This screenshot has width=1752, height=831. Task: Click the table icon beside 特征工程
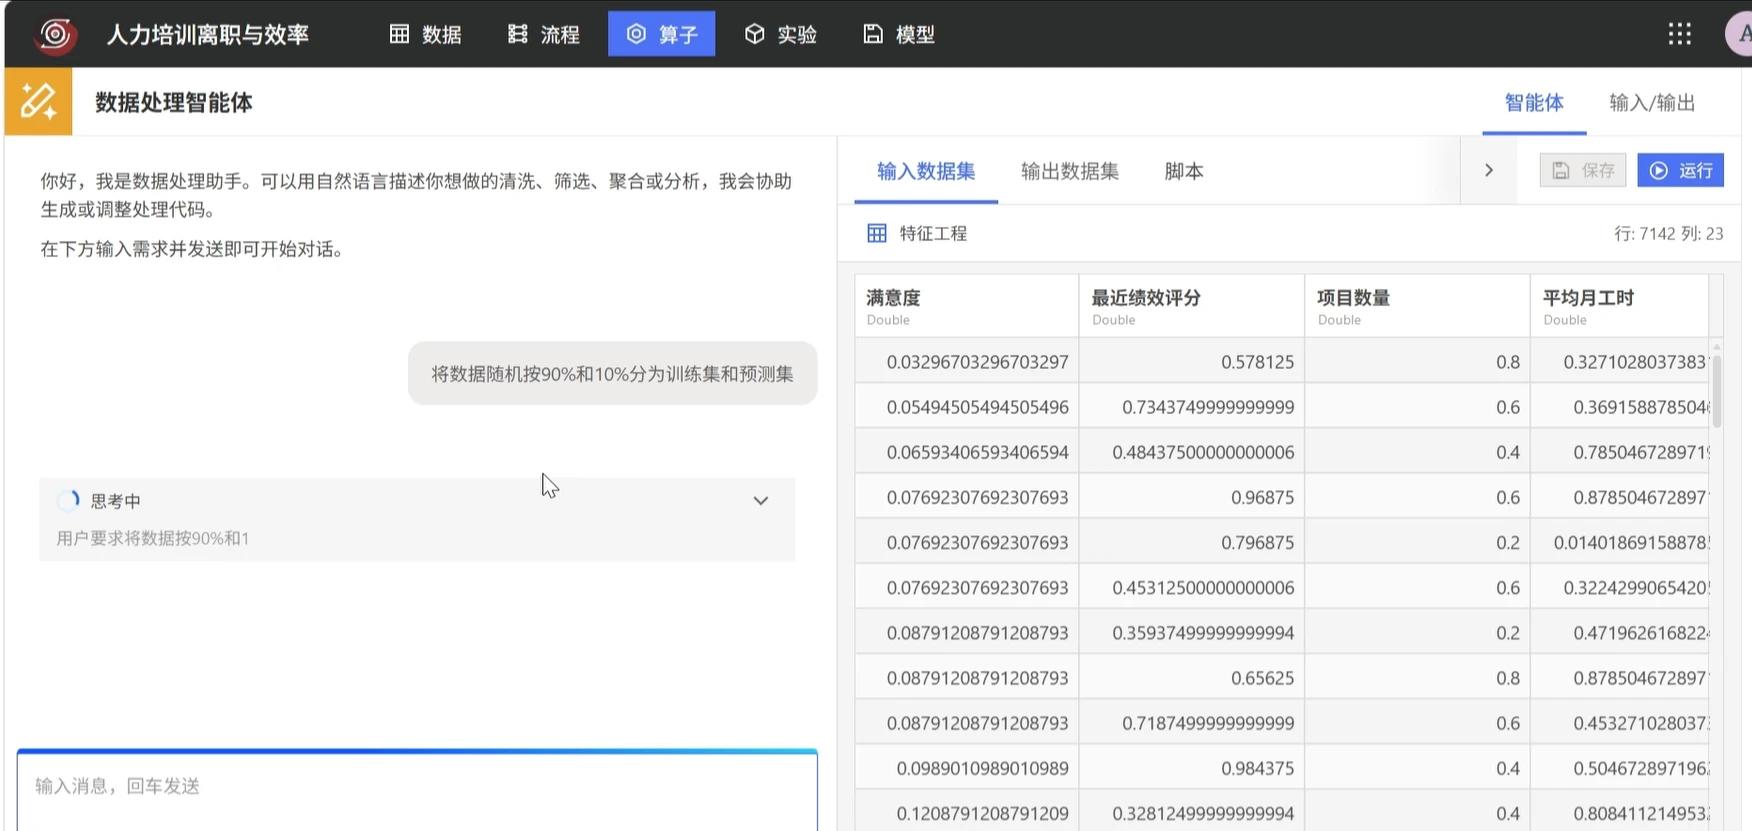(877, 233)
